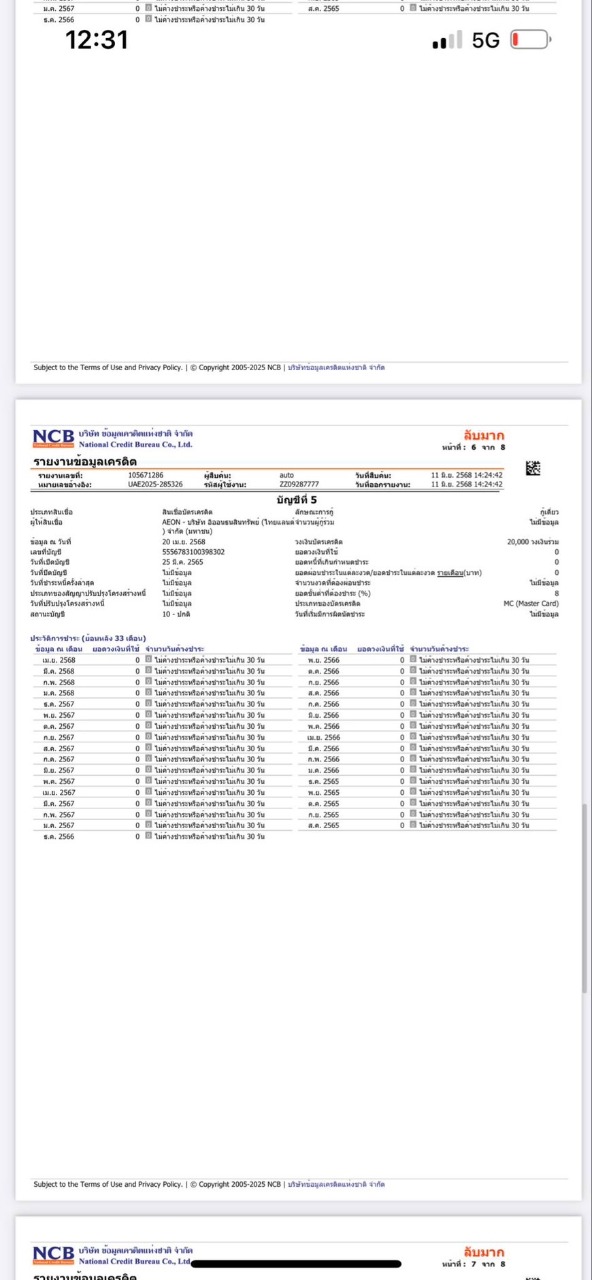592x1280 pixels.
Task: Tap the 12:31 clock in status bar
Action: pos(97,40)
